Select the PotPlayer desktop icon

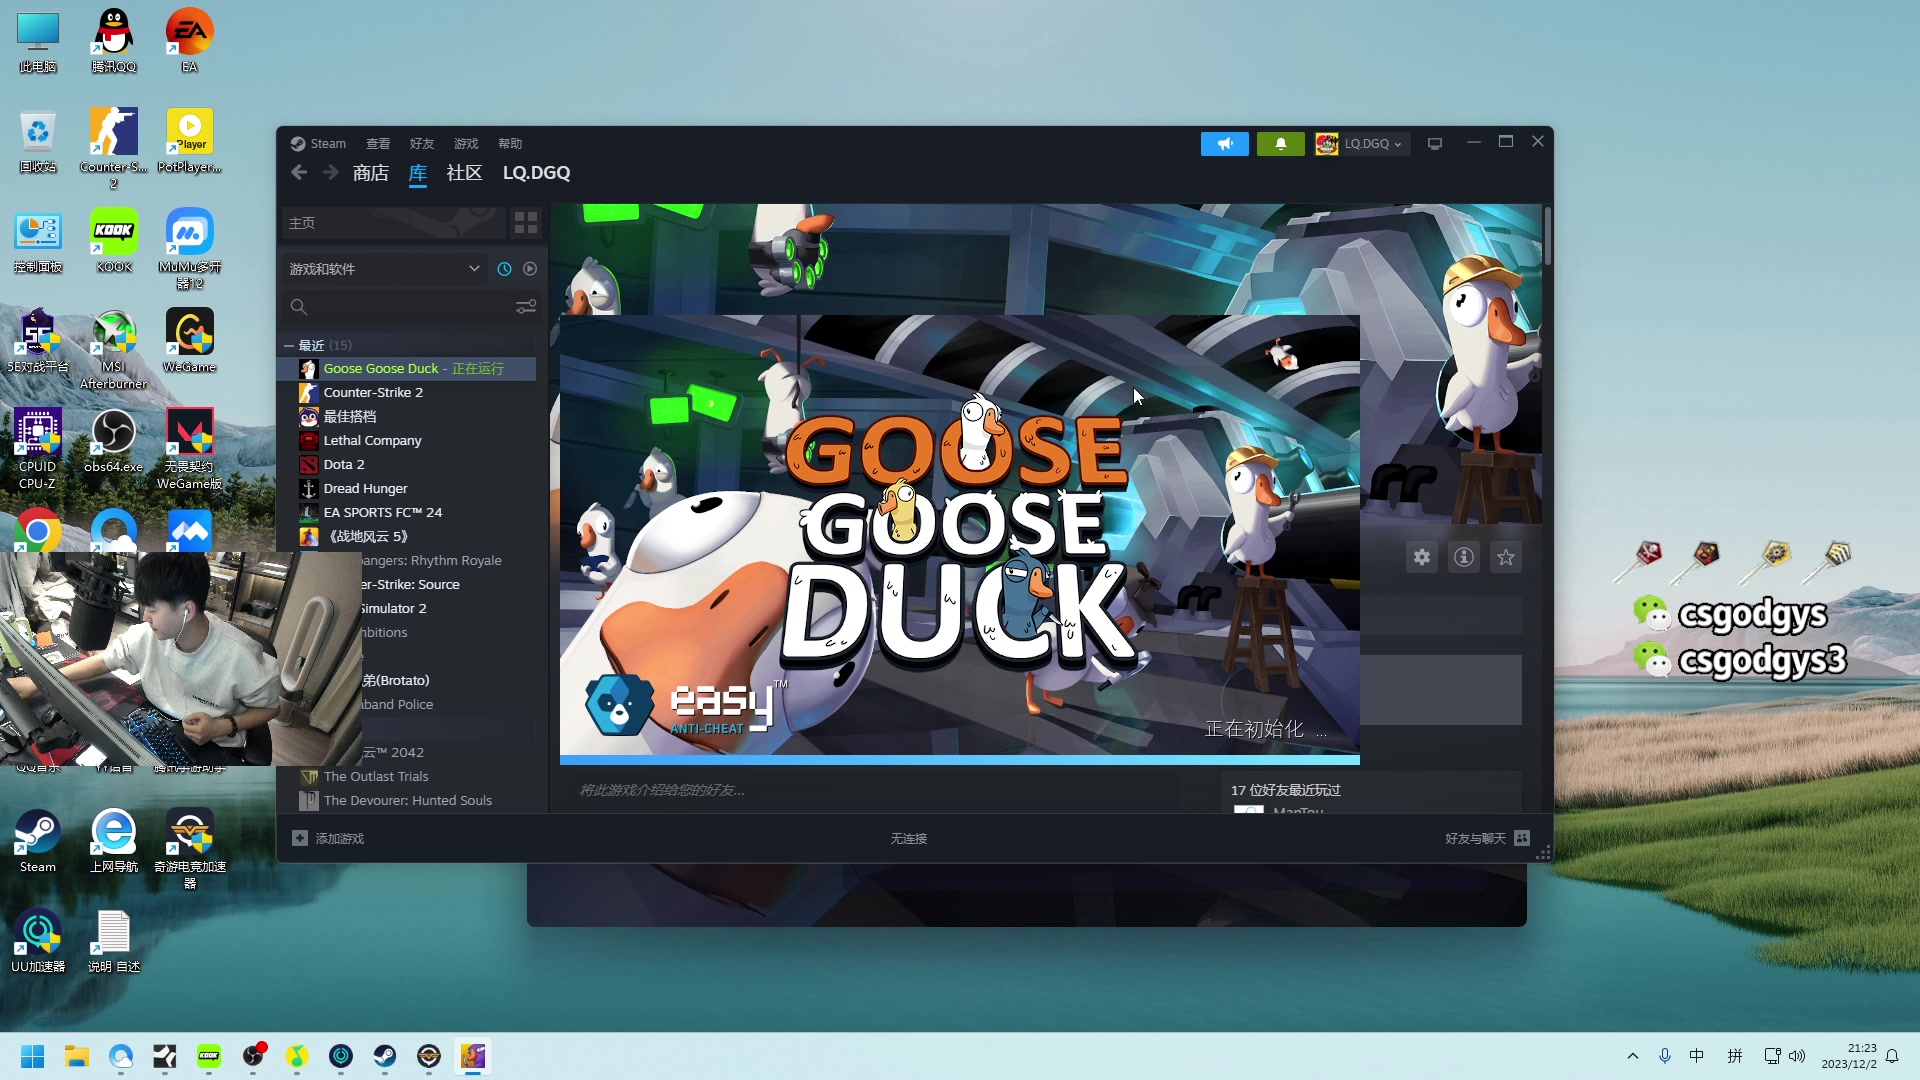pos(189,141)
